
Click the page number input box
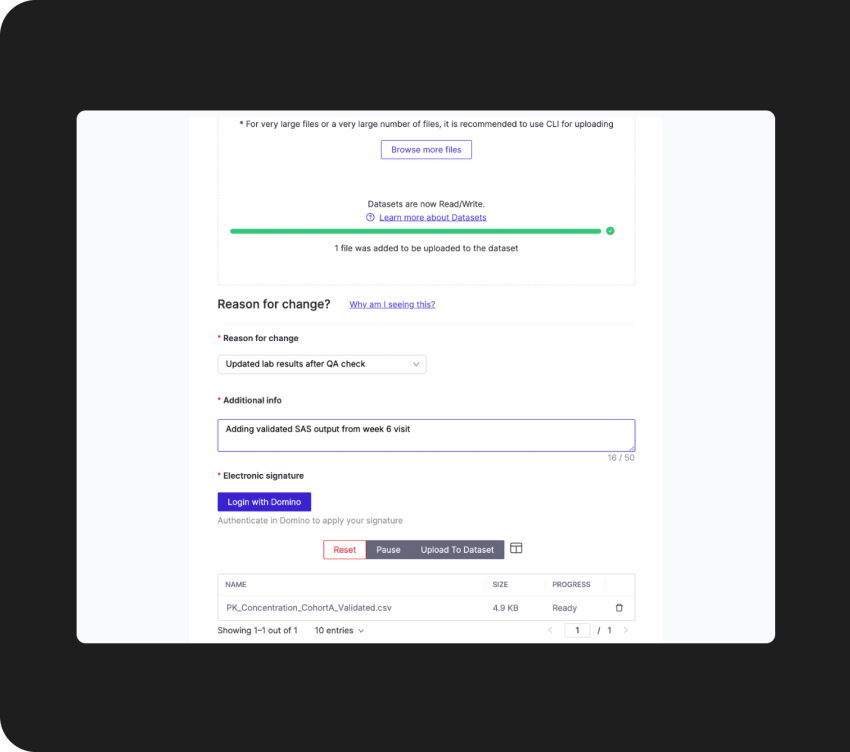577,630
